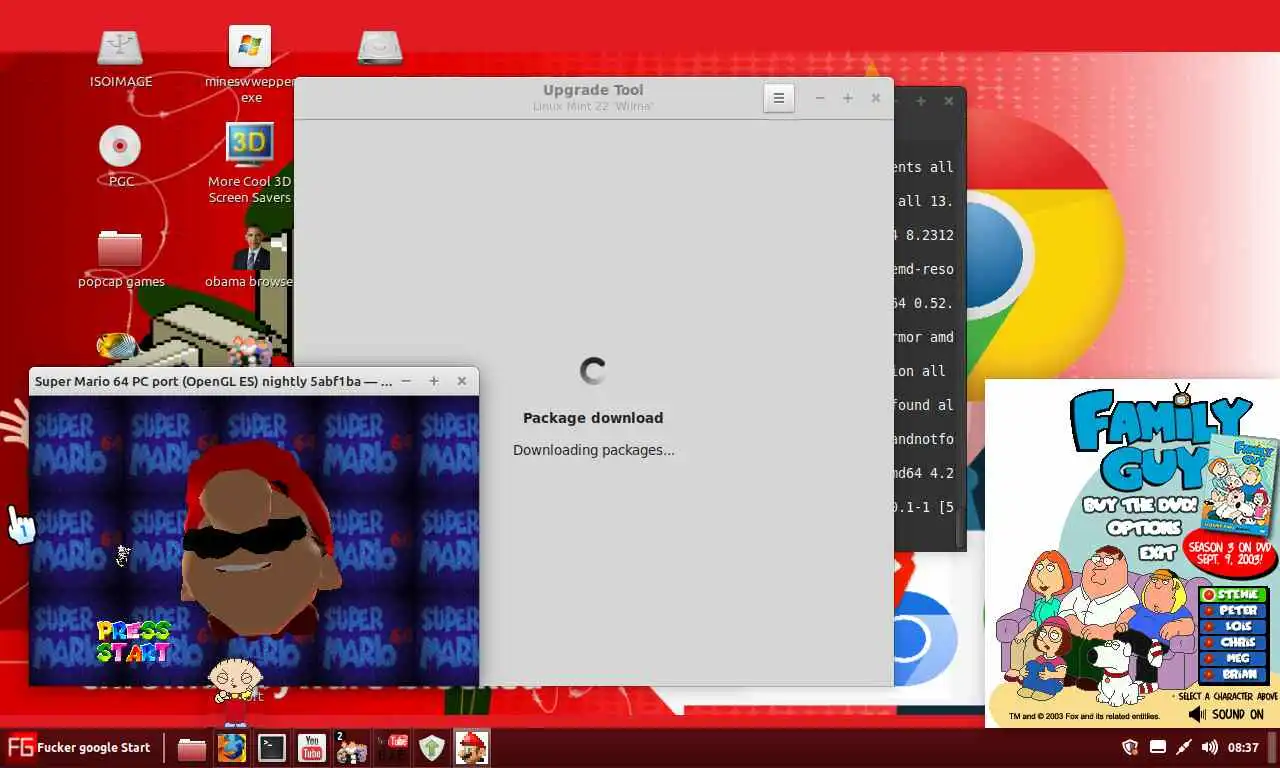The height and width of the screenshot is (768, 1280).
Task: Select the Meg character option
Action: coord(1232,658)
